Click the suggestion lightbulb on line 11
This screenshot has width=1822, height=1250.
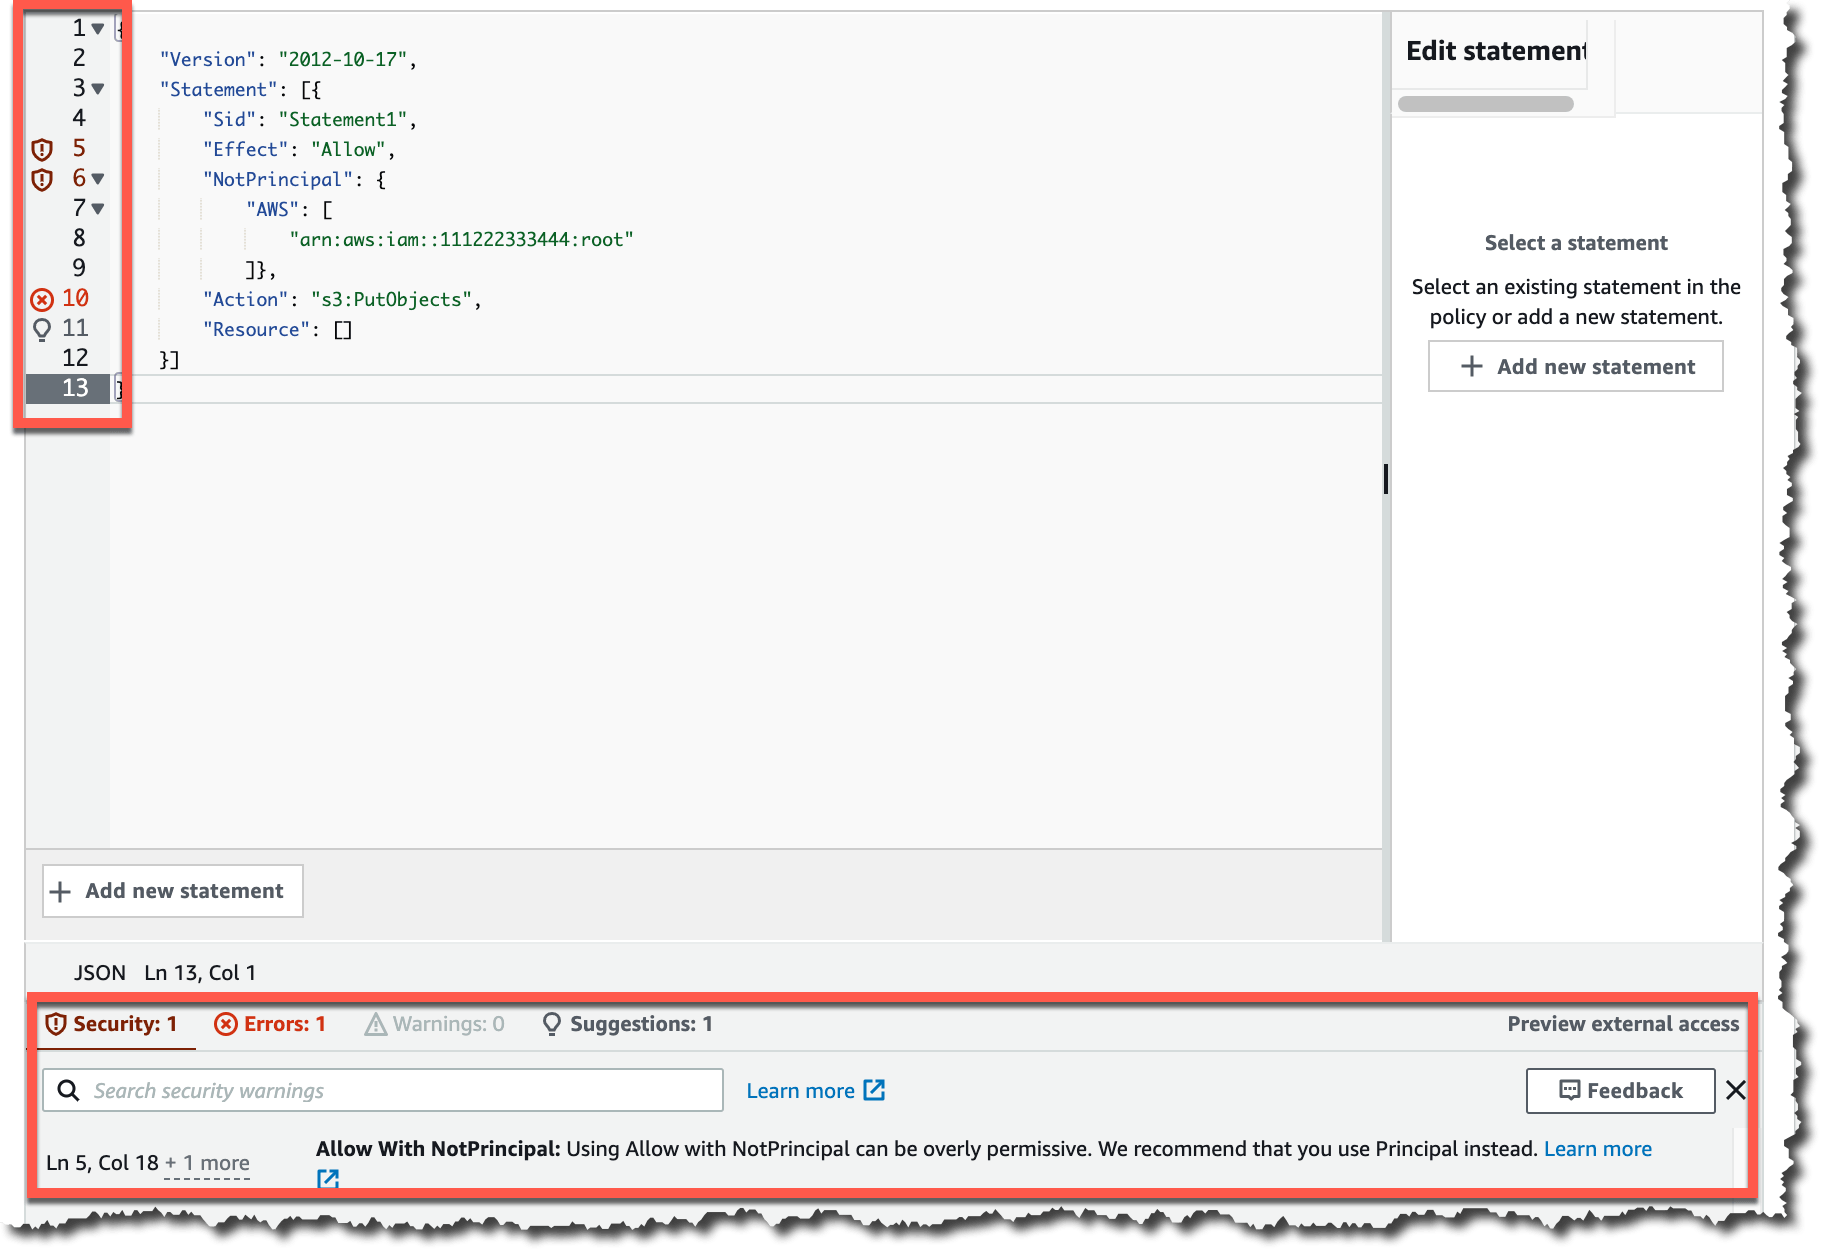tap(41, 328)
